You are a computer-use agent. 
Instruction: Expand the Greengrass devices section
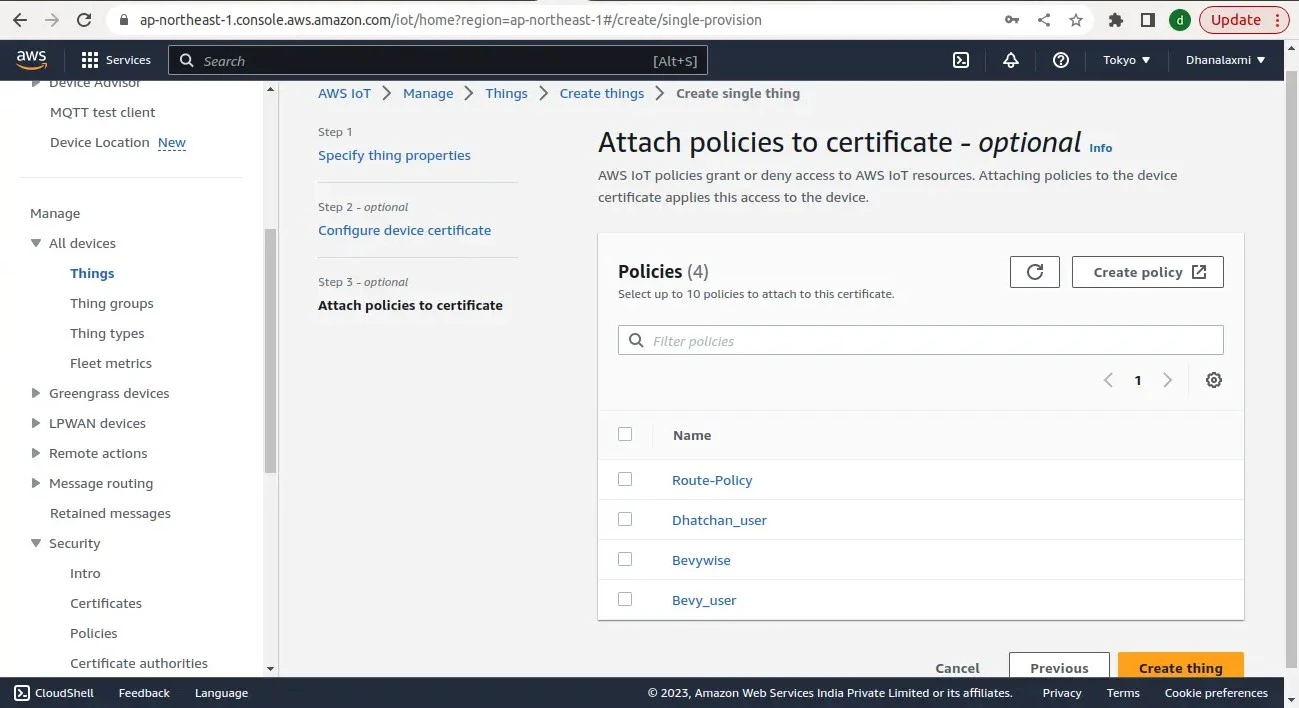[36, 393]
